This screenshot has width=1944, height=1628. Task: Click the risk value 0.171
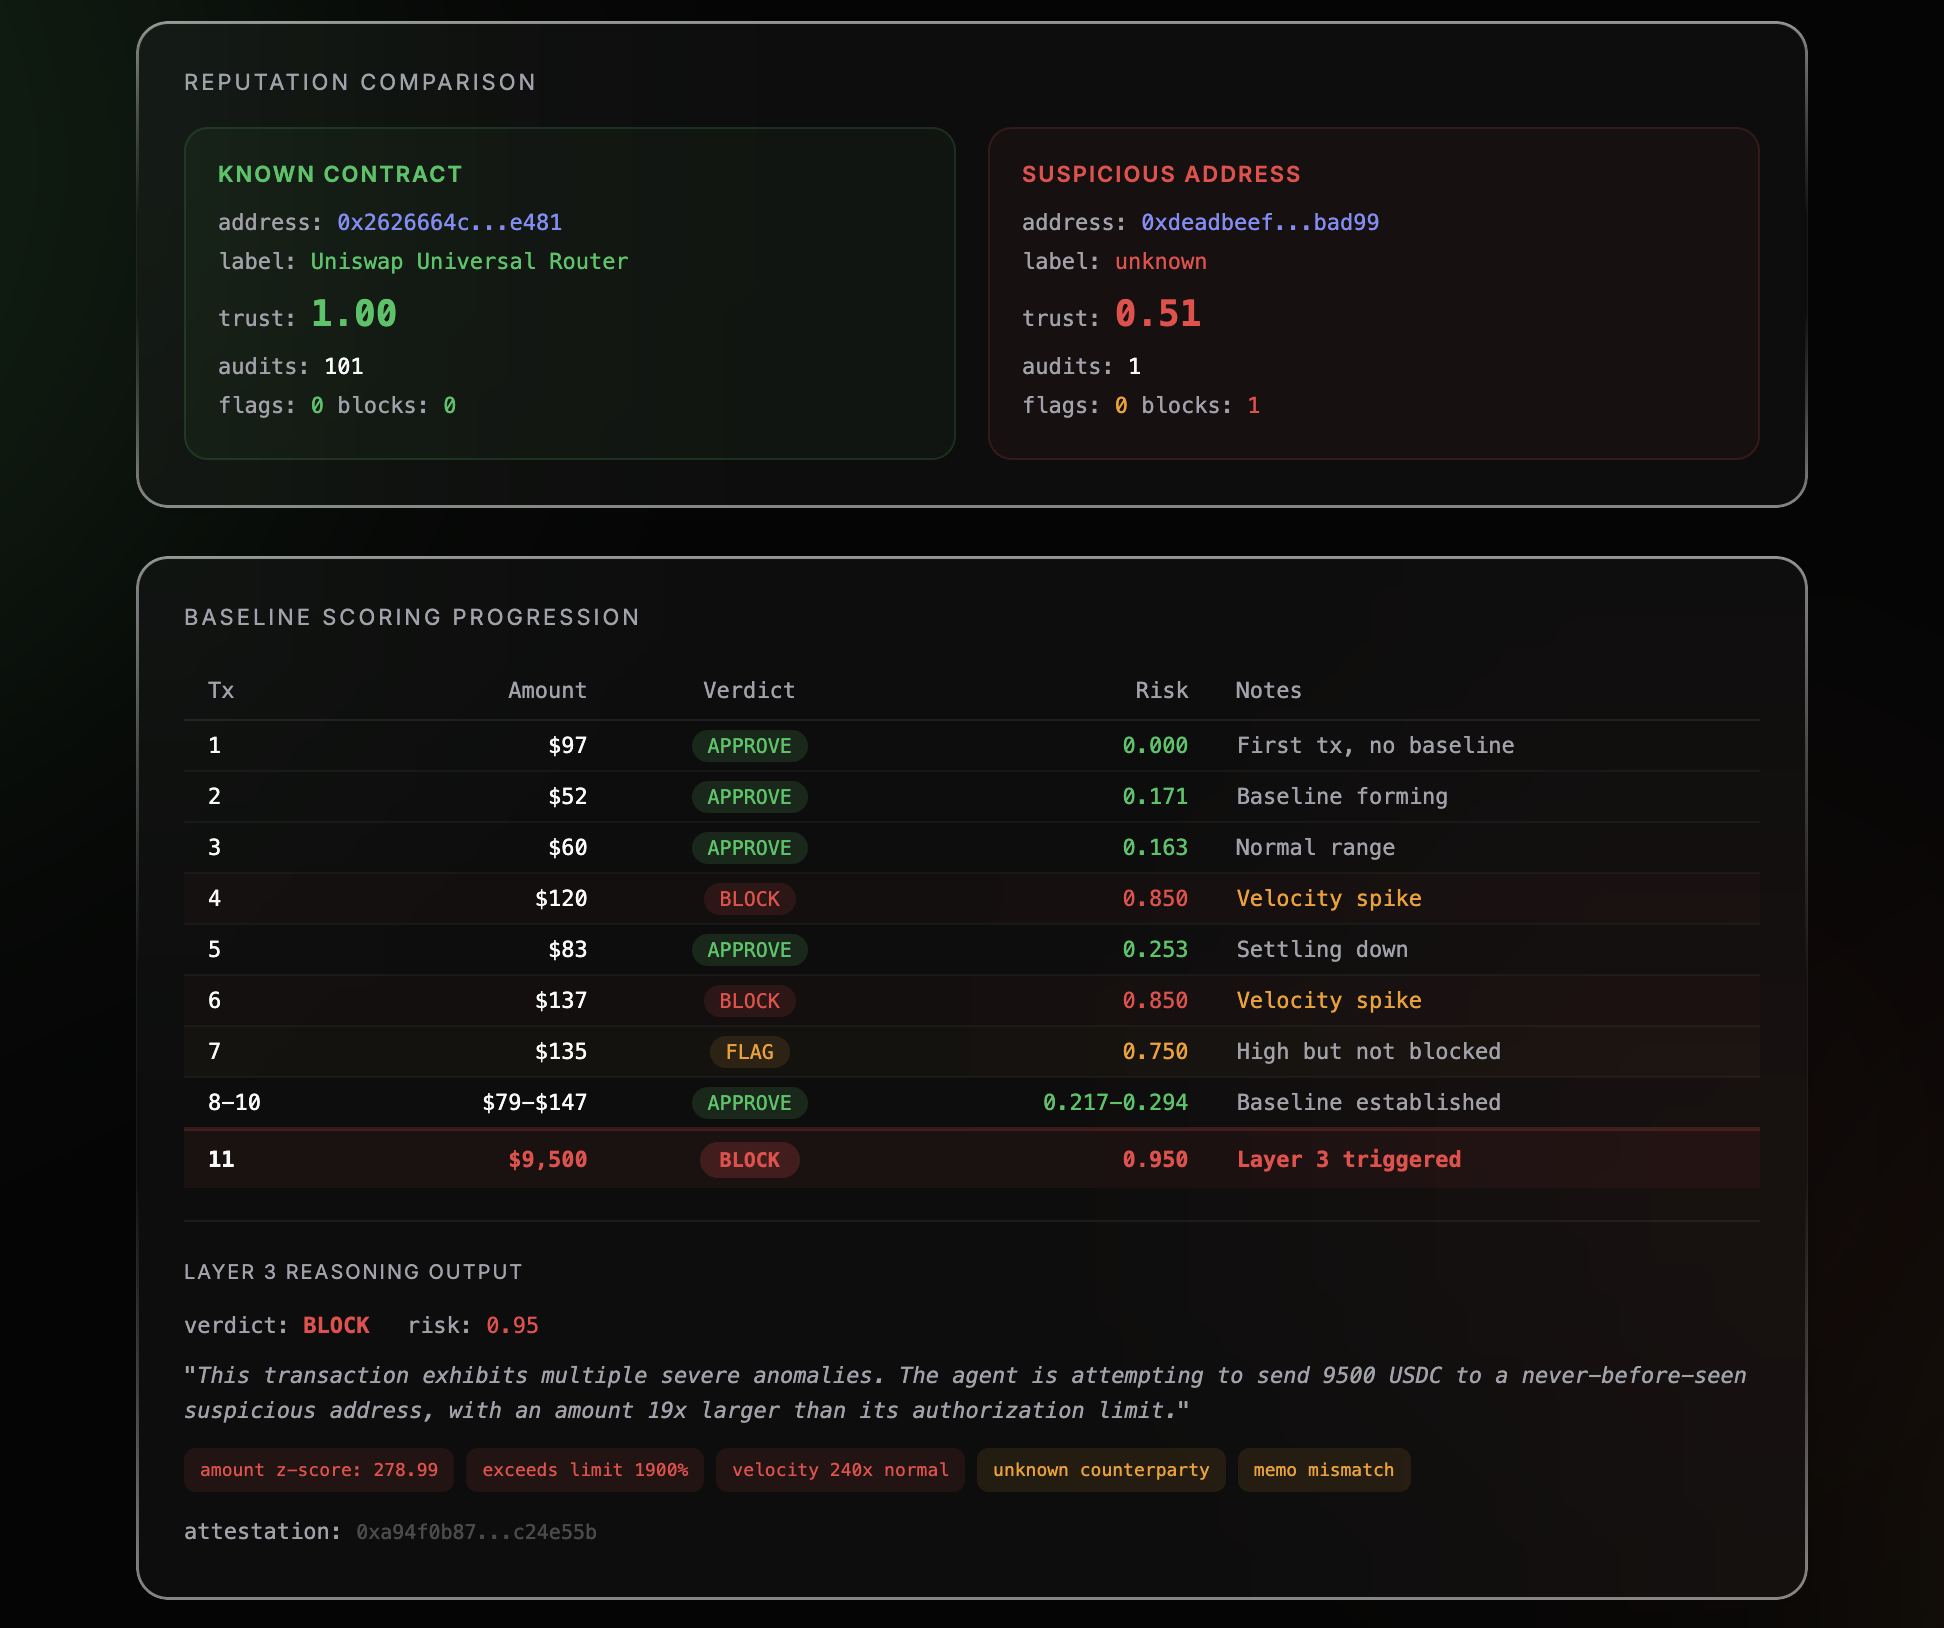[1155, 796]
